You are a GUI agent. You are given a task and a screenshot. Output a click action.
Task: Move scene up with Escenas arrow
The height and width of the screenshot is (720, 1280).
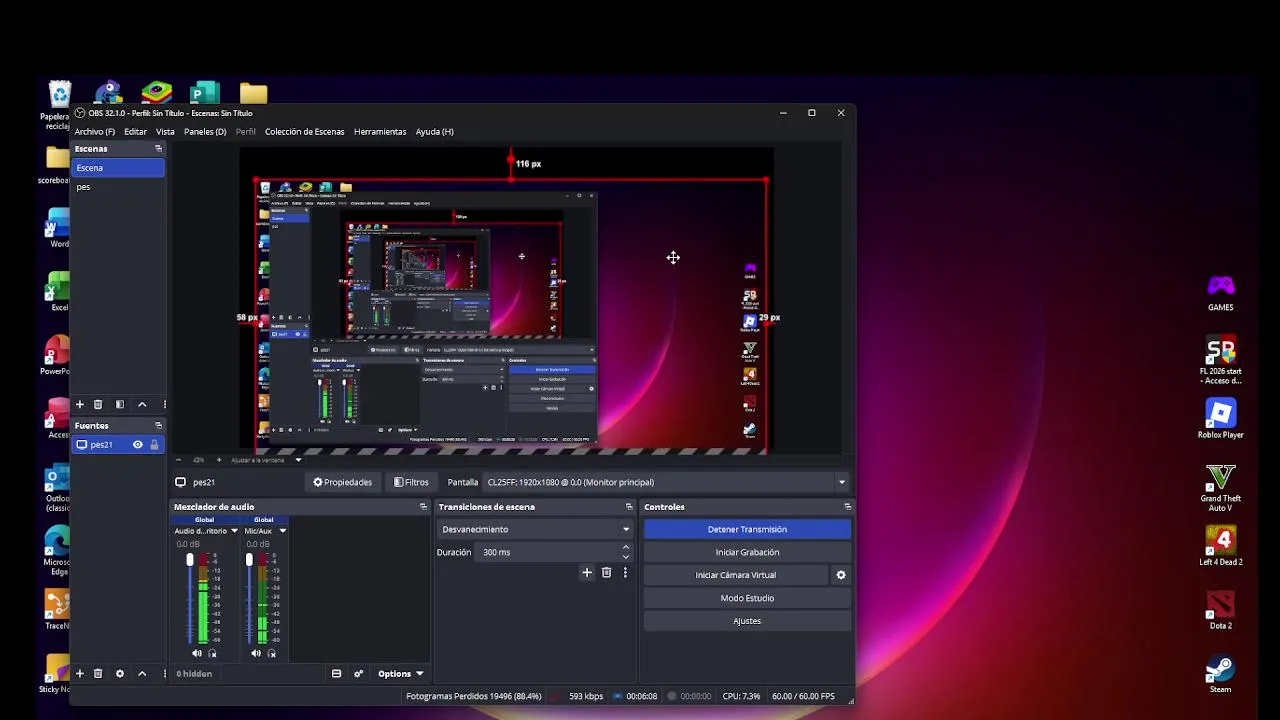click(x=142, y=404)
